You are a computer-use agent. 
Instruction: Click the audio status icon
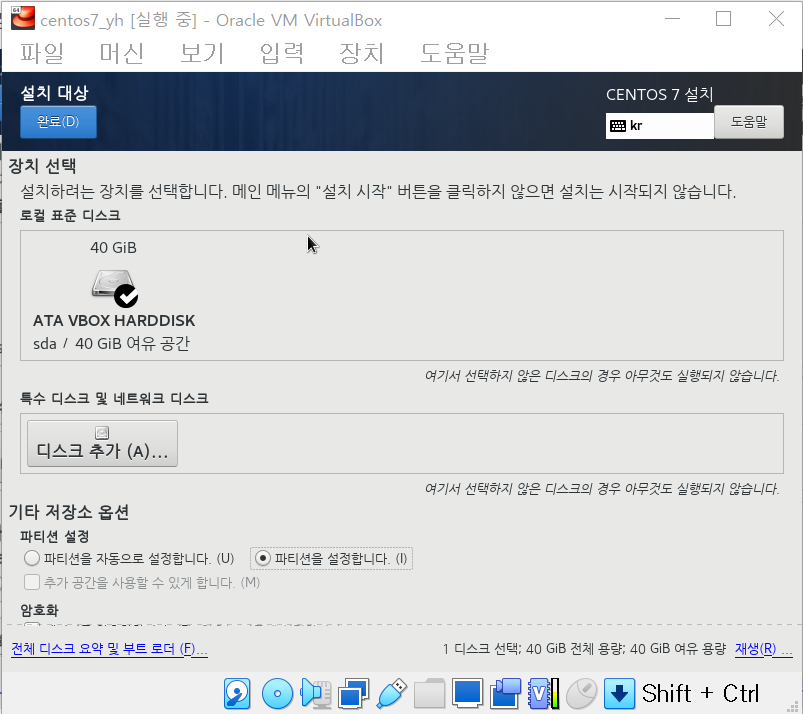316,694
